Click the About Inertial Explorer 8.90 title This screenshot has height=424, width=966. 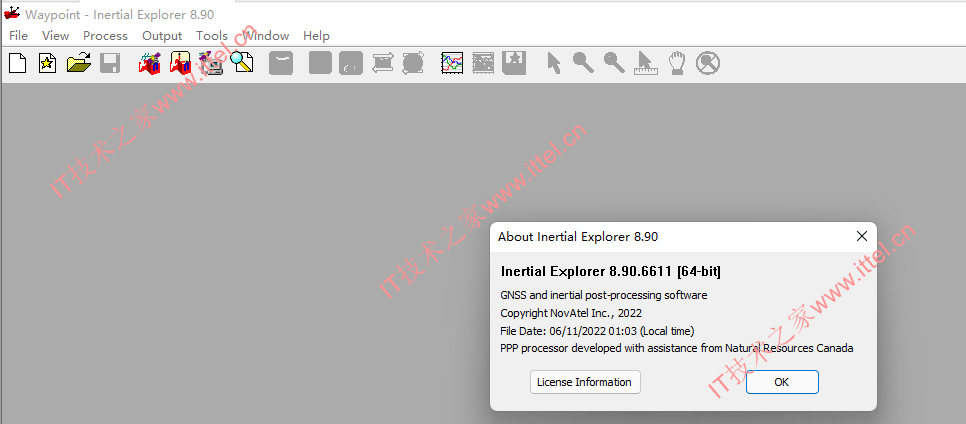tap(578, 237)
